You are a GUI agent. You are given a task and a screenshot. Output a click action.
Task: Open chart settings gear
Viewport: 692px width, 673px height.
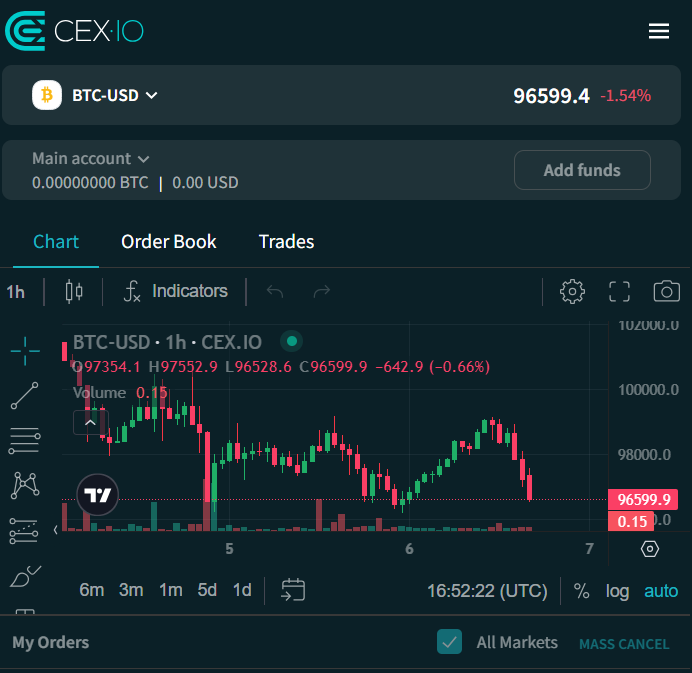coord(572,291)
